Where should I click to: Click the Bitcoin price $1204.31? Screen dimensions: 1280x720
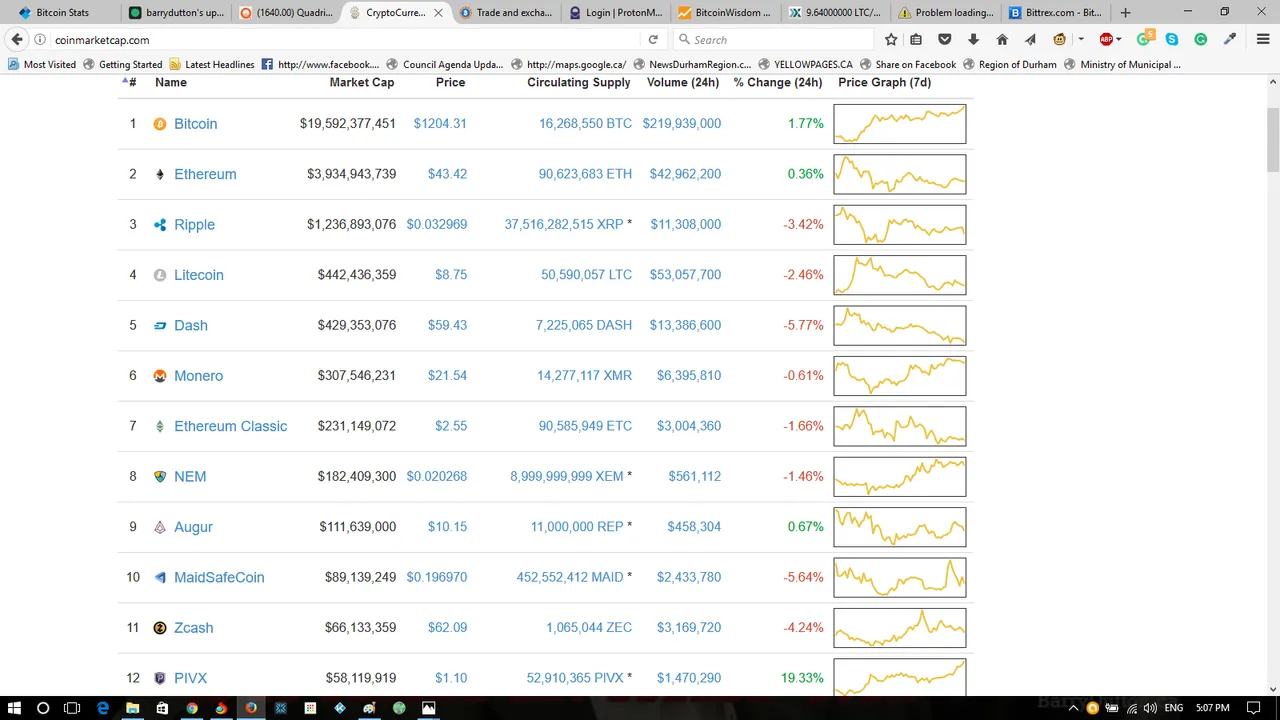click(x=440, y=124)
